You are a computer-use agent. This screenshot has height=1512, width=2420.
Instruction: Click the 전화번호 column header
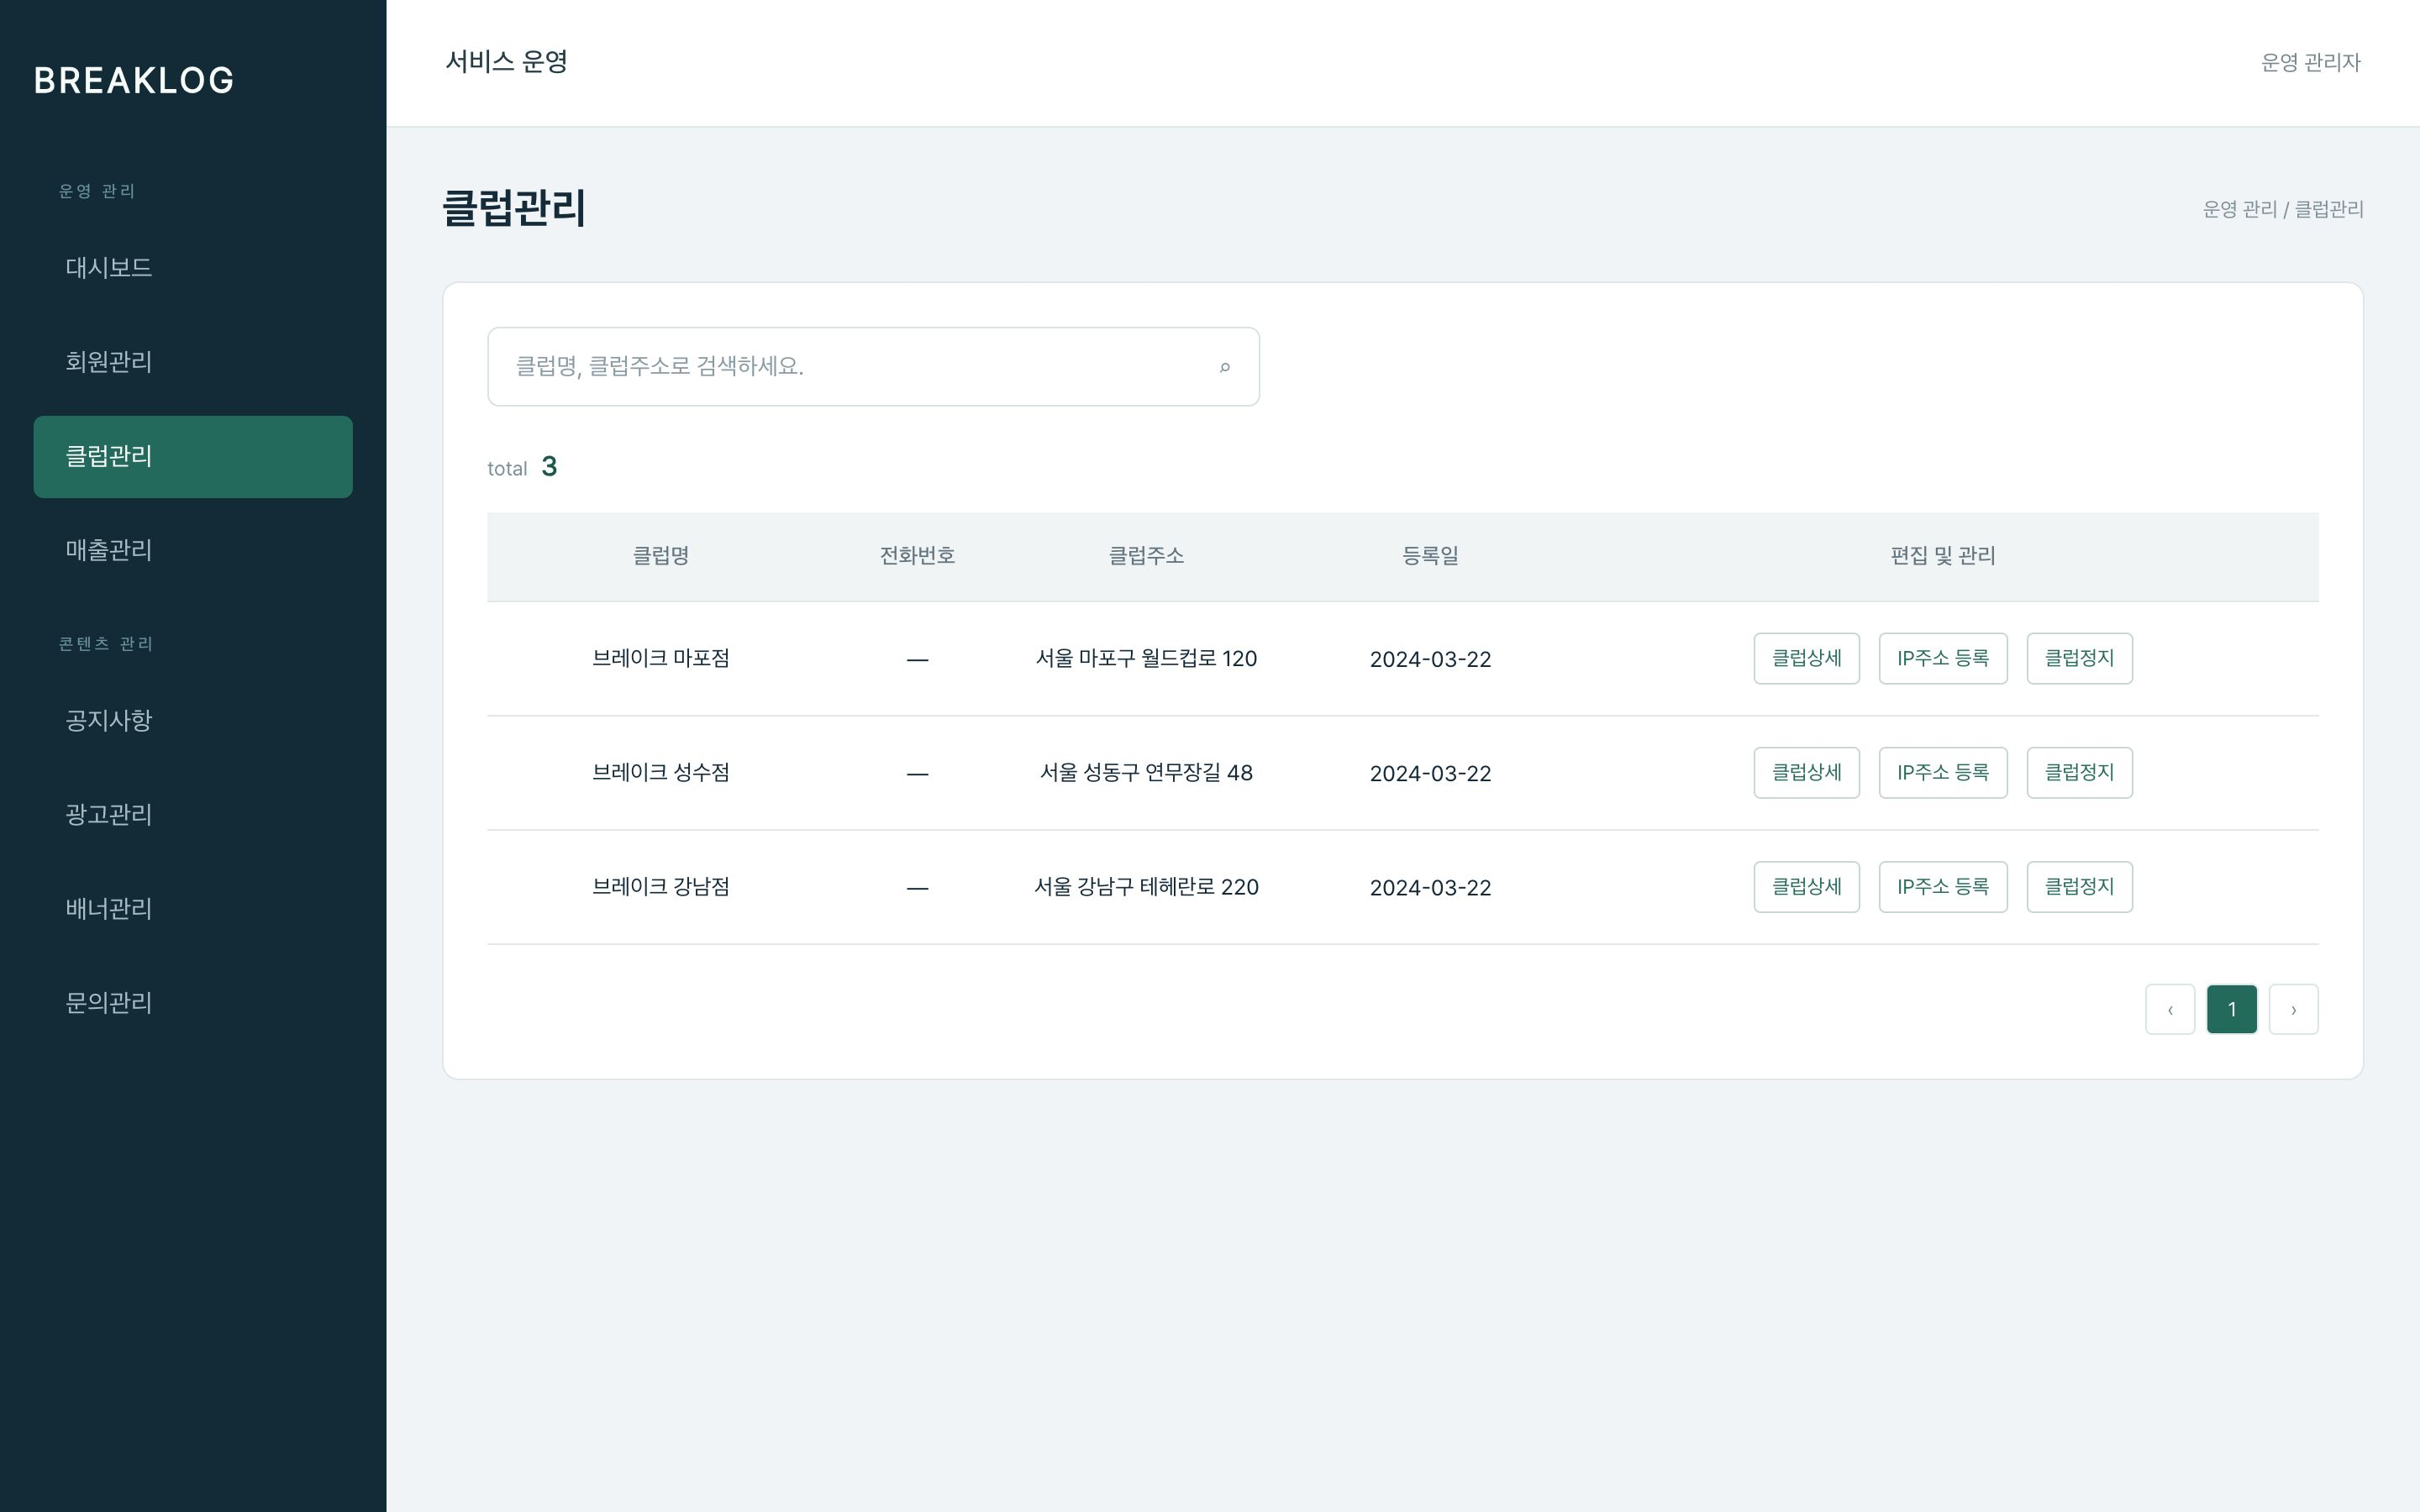click(917, 556)
